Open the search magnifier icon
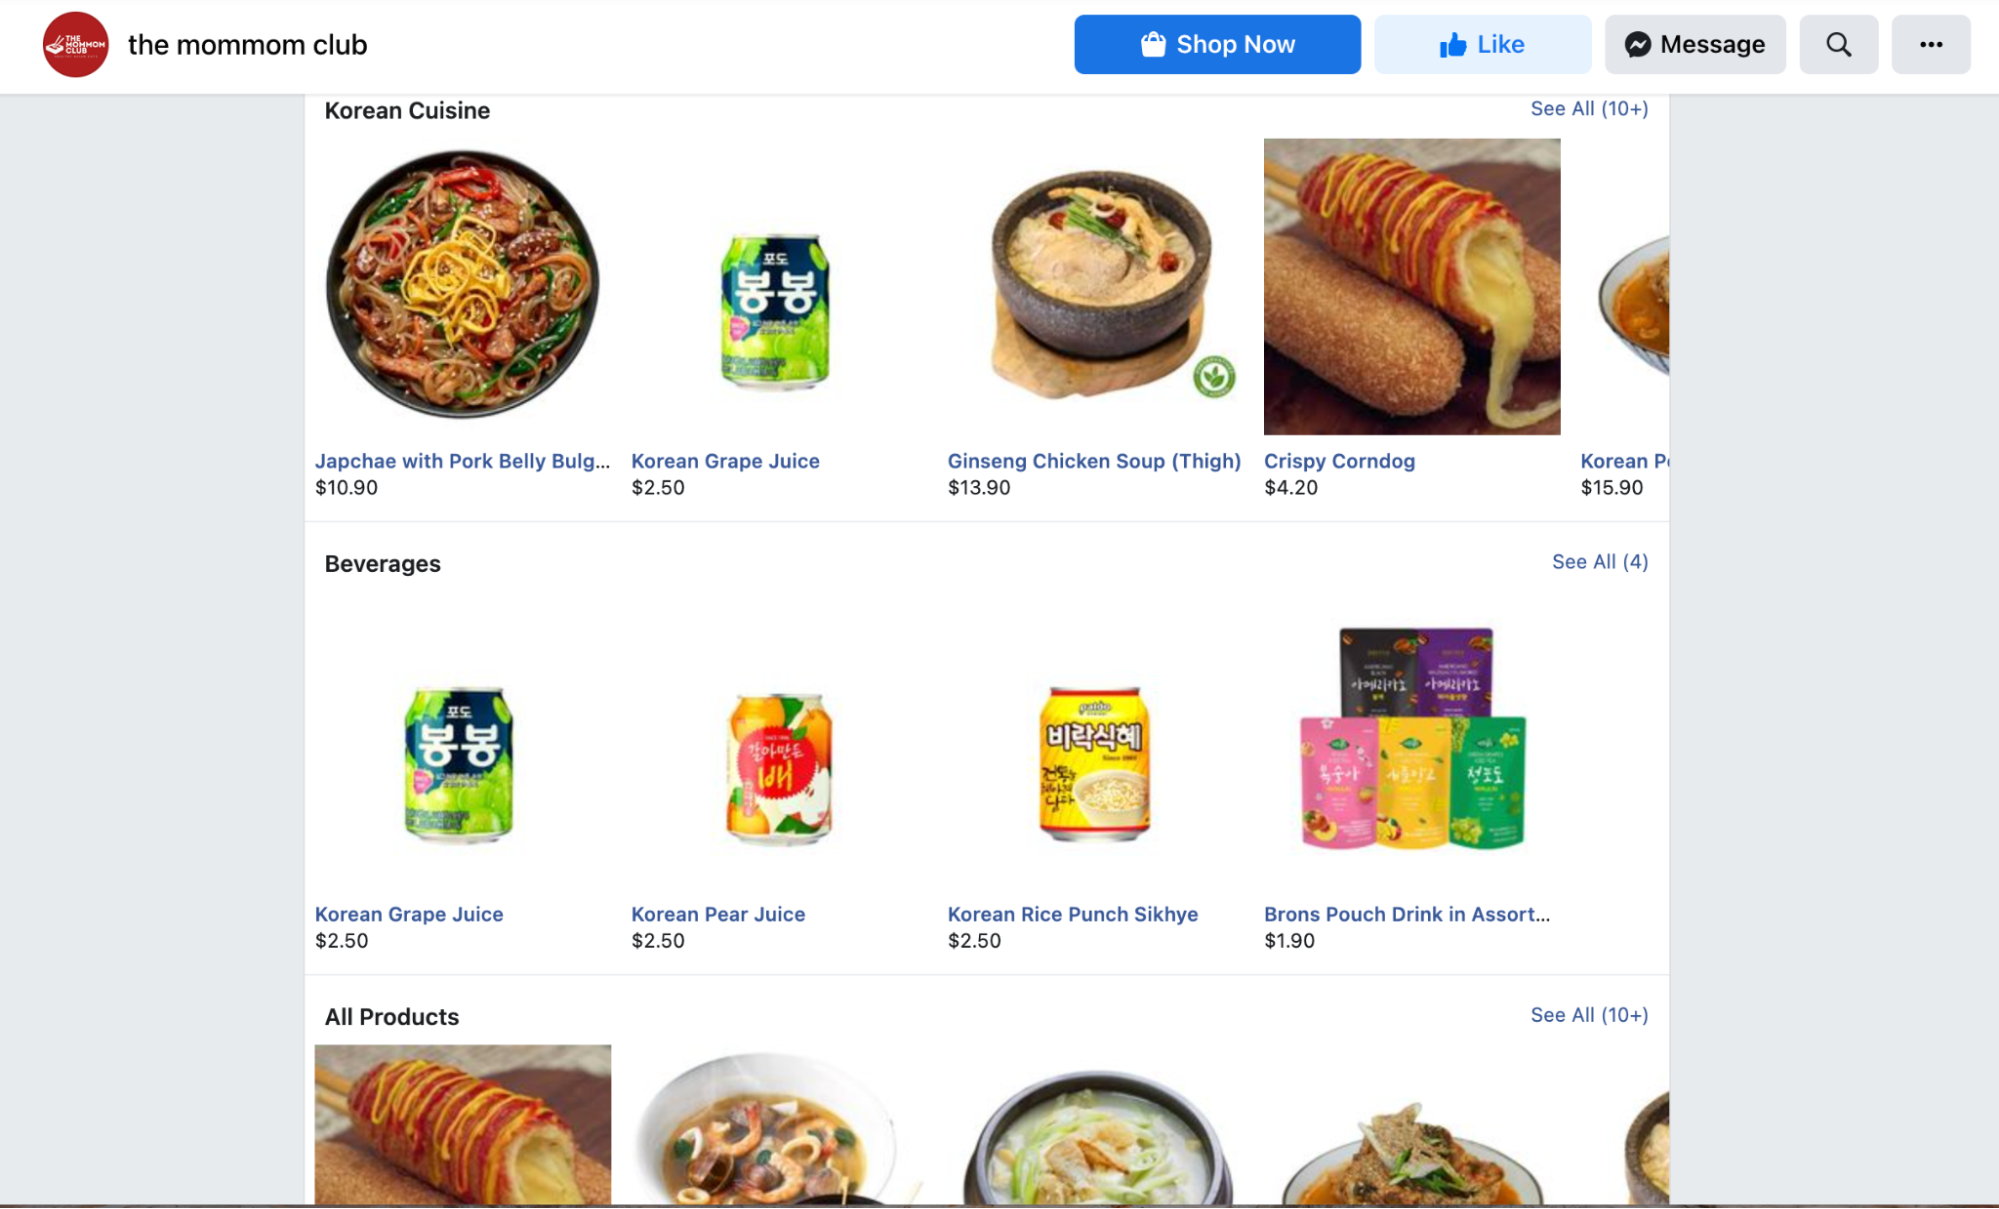 [x=1838, y=44]
